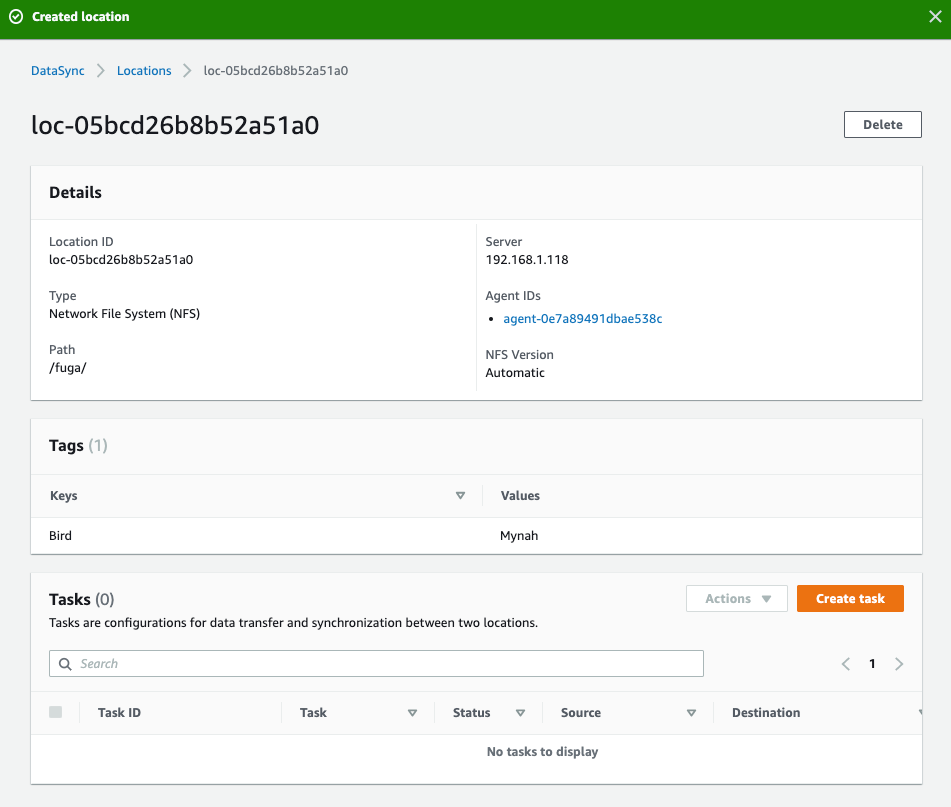Viewport: 951px width, 807px height.
Task: Click the Create task button
Action: point(850,598)
